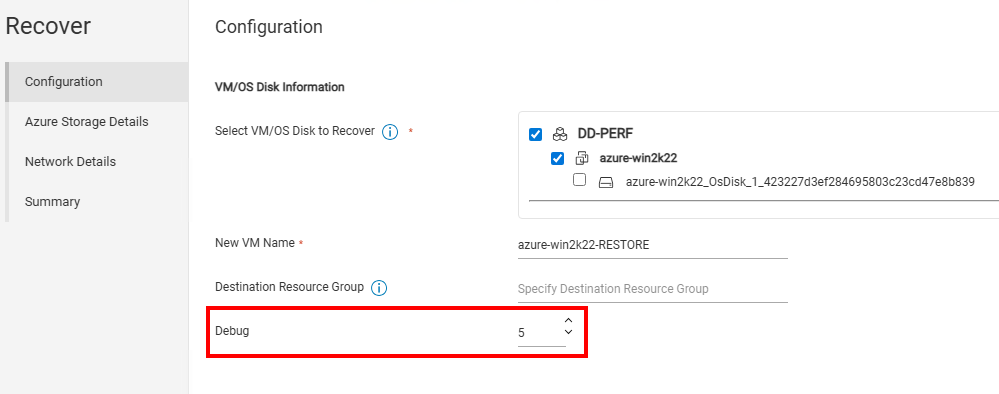Click the Destination Resource Group label
Screen dimensions: 999x394
(289, 287)
